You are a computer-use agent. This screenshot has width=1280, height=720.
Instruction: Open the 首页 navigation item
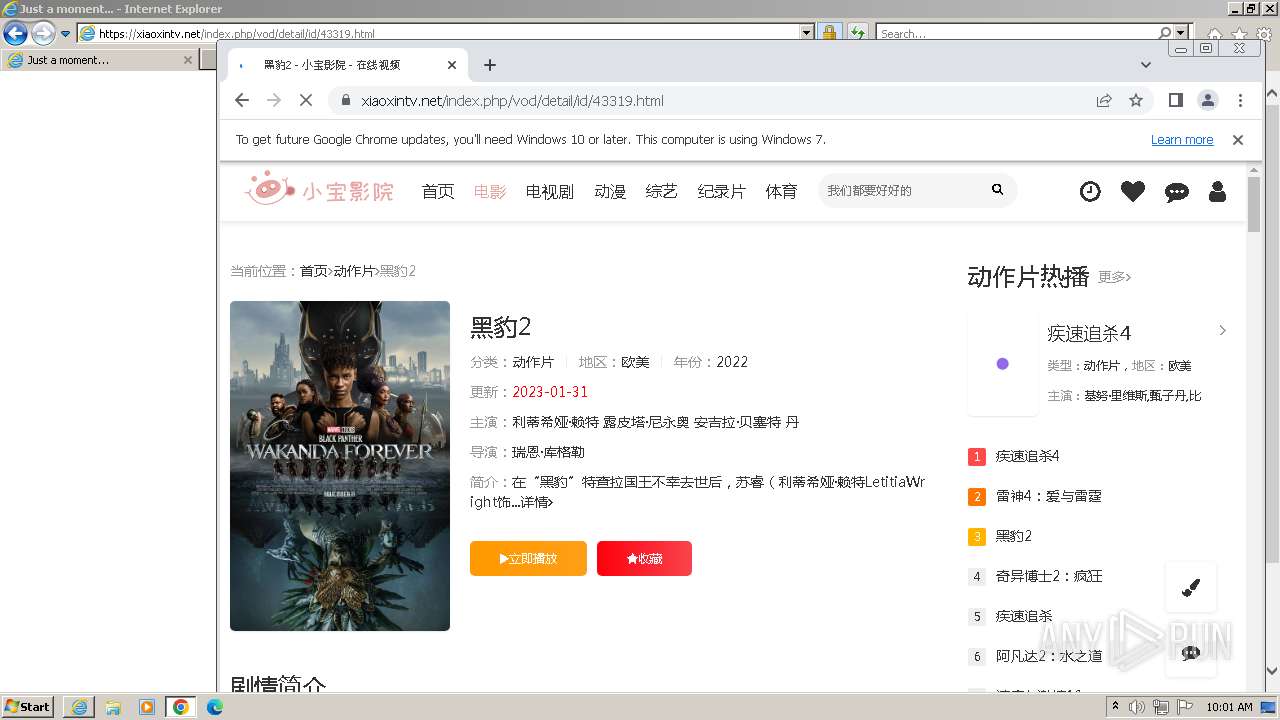438,191
